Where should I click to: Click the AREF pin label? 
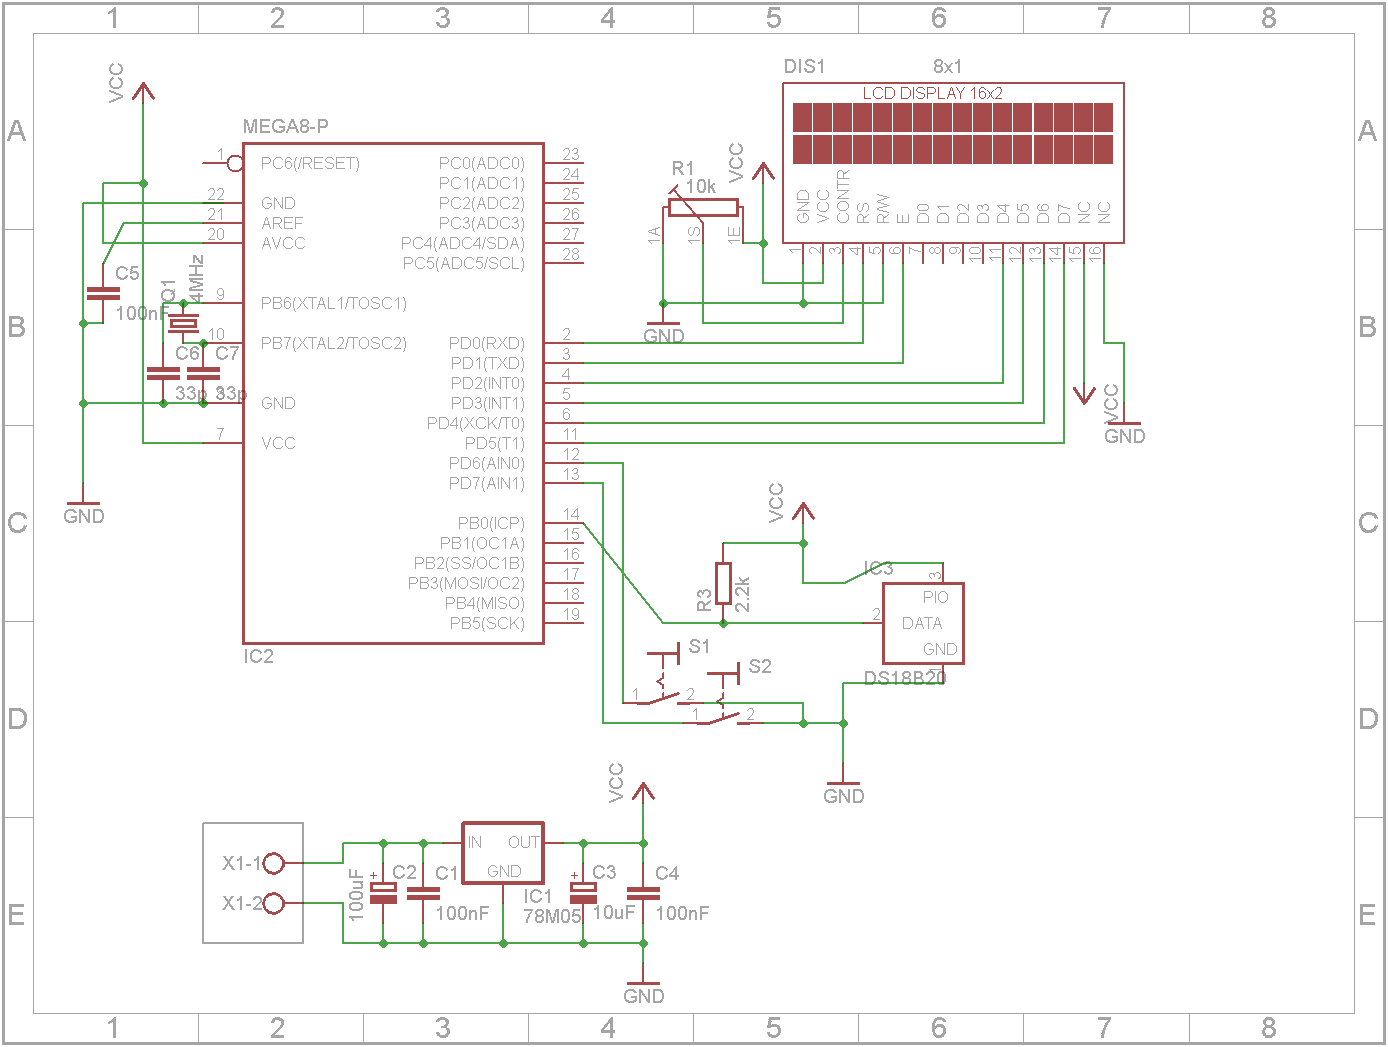pos(281,223)
